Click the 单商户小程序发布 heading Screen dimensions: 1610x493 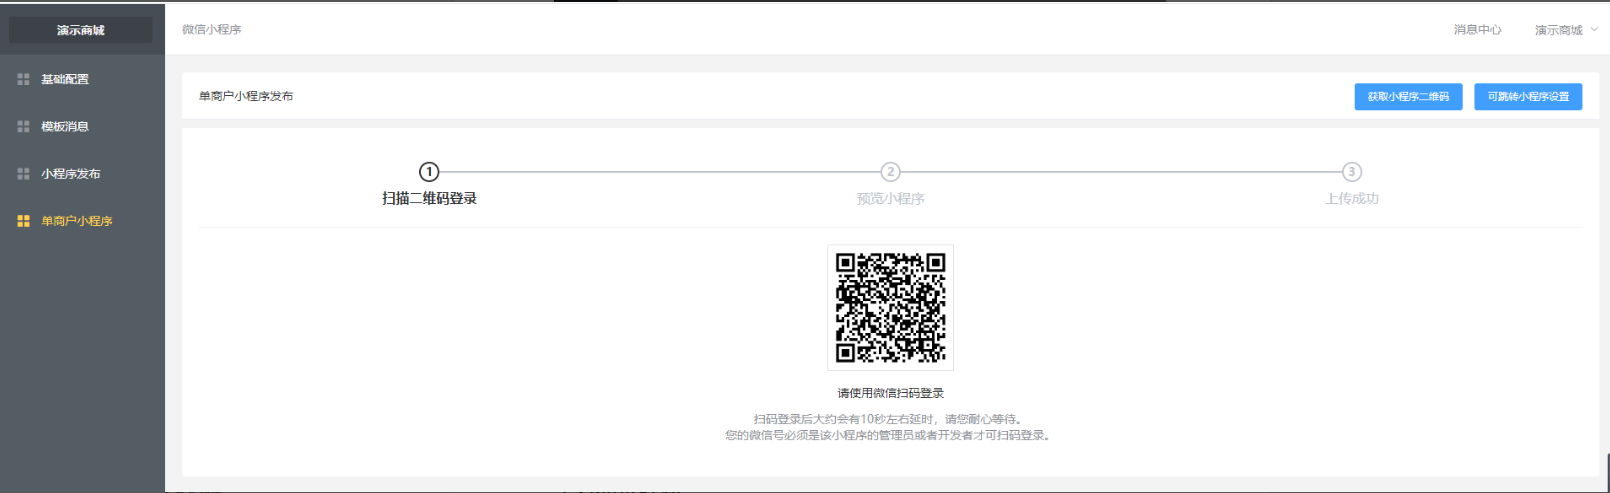246,97
